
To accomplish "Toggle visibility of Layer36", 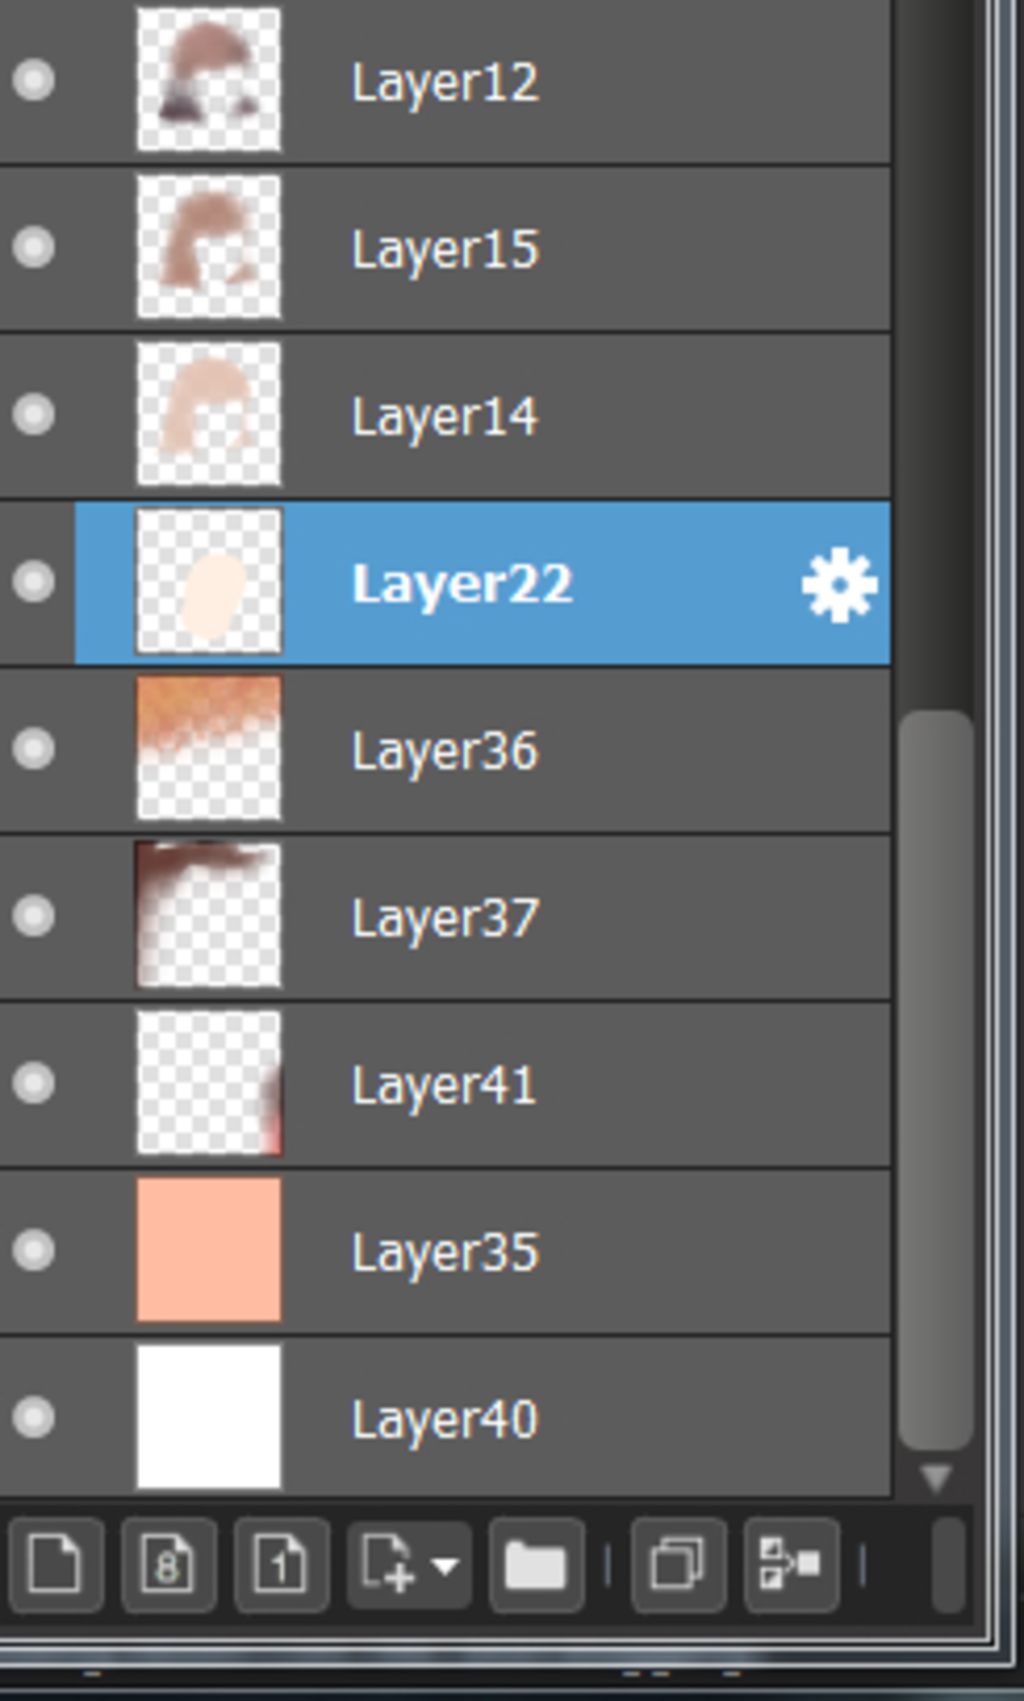I will 34,749.
